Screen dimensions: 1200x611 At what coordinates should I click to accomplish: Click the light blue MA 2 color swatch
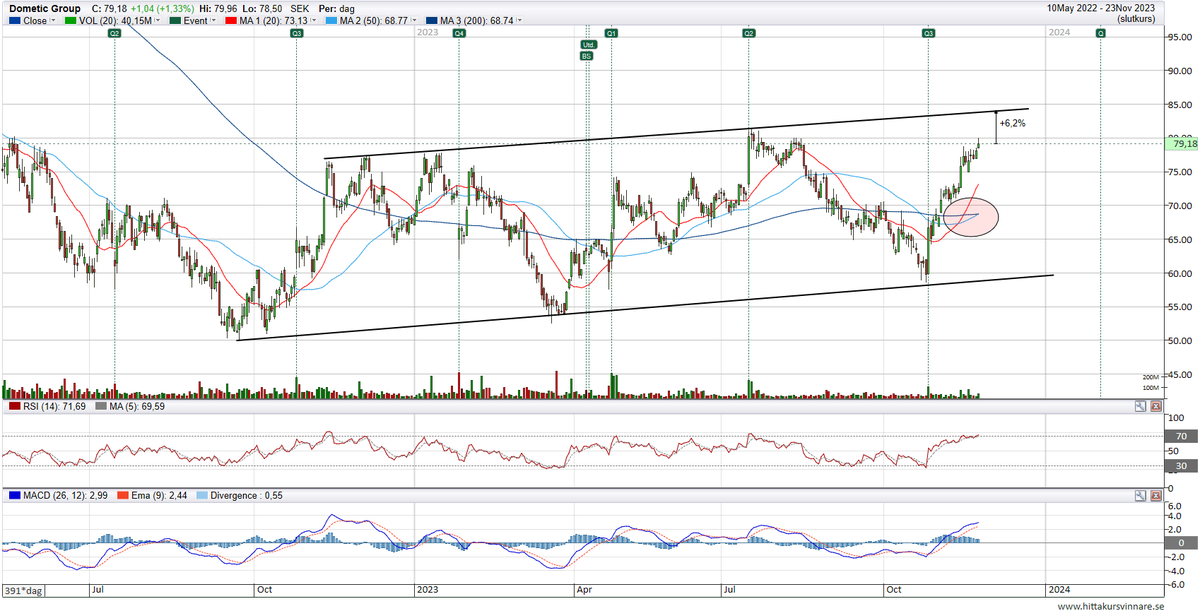click(331, 20)
